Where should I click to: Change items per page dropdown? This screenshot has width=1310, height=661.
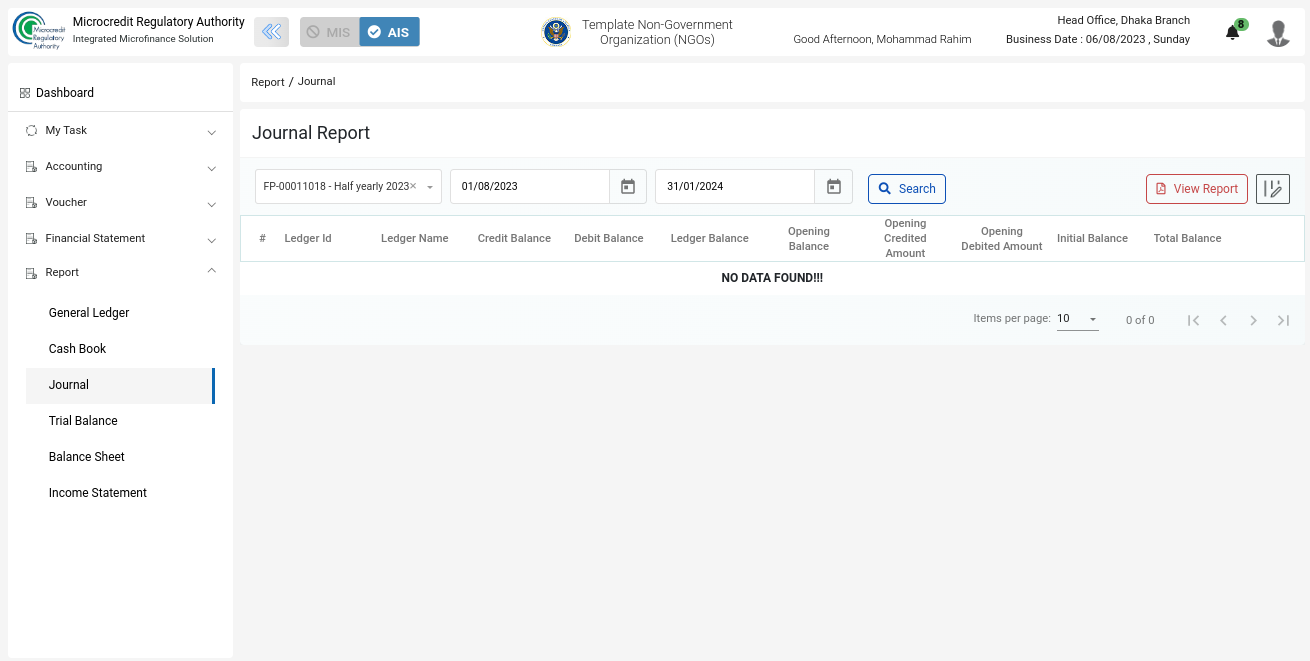1077,319
